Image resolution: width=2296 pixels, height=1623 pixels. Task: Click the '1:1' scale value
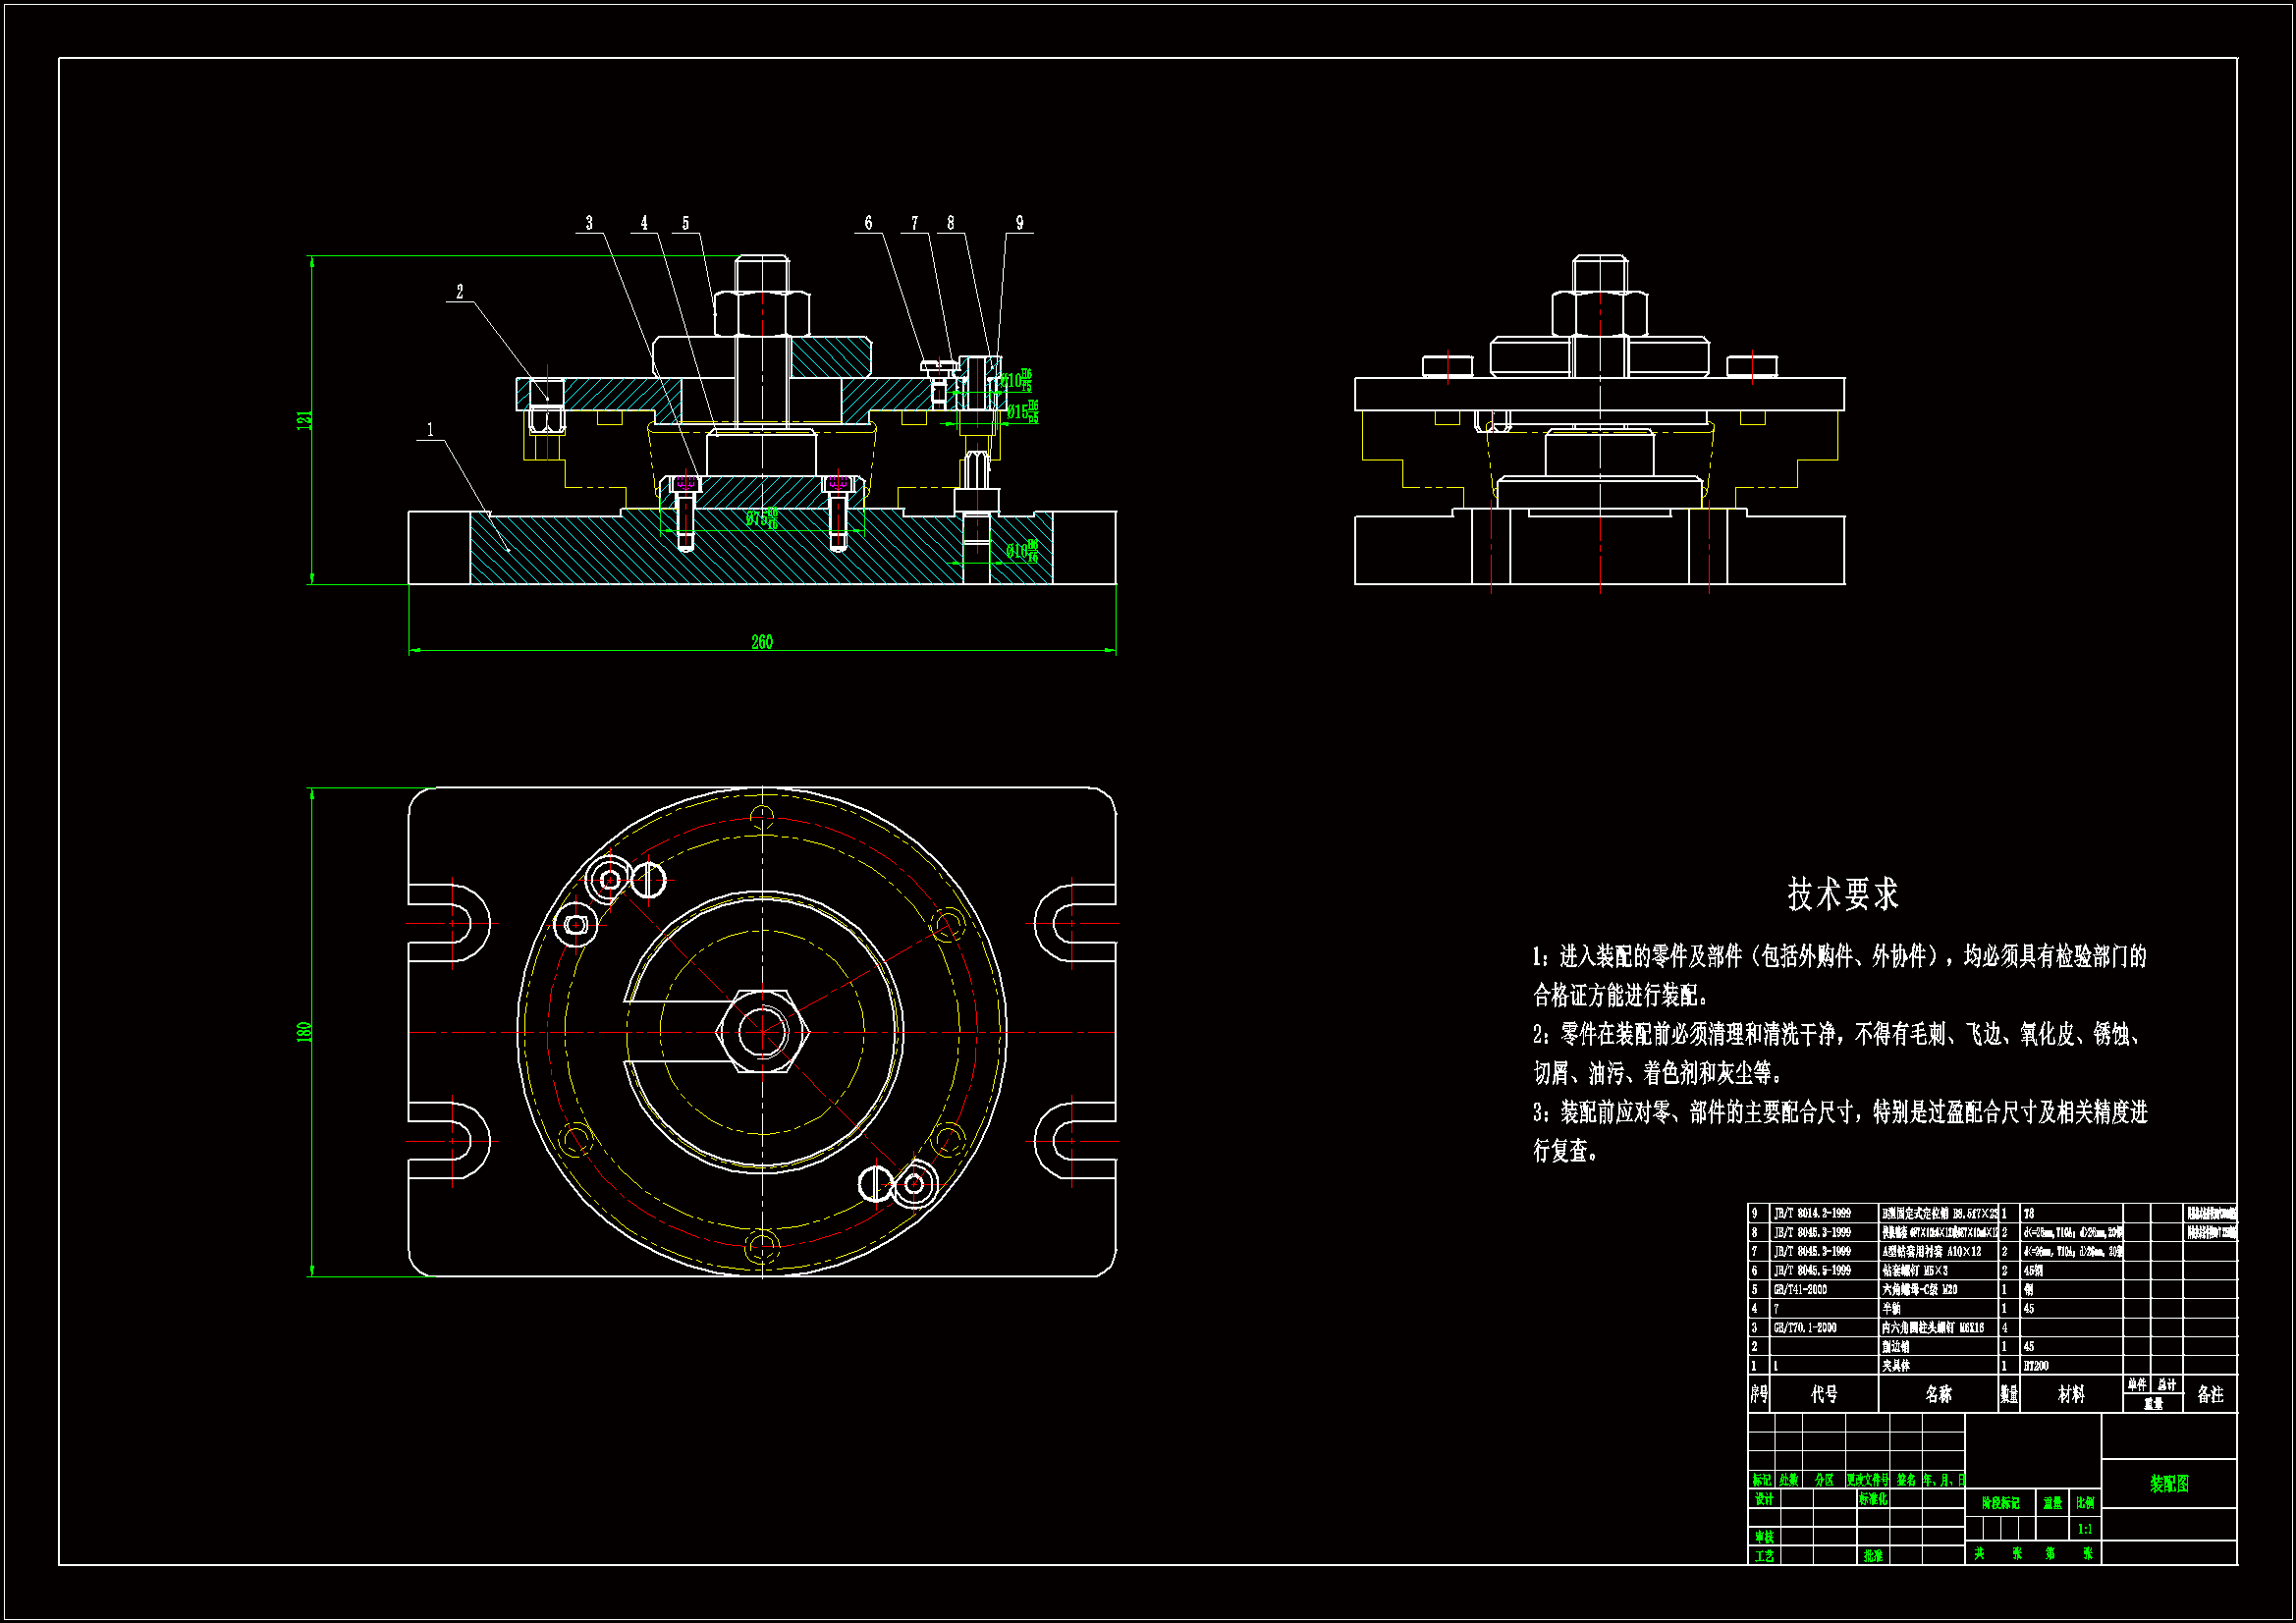pyautogui.click(x=2085, y=1529)
